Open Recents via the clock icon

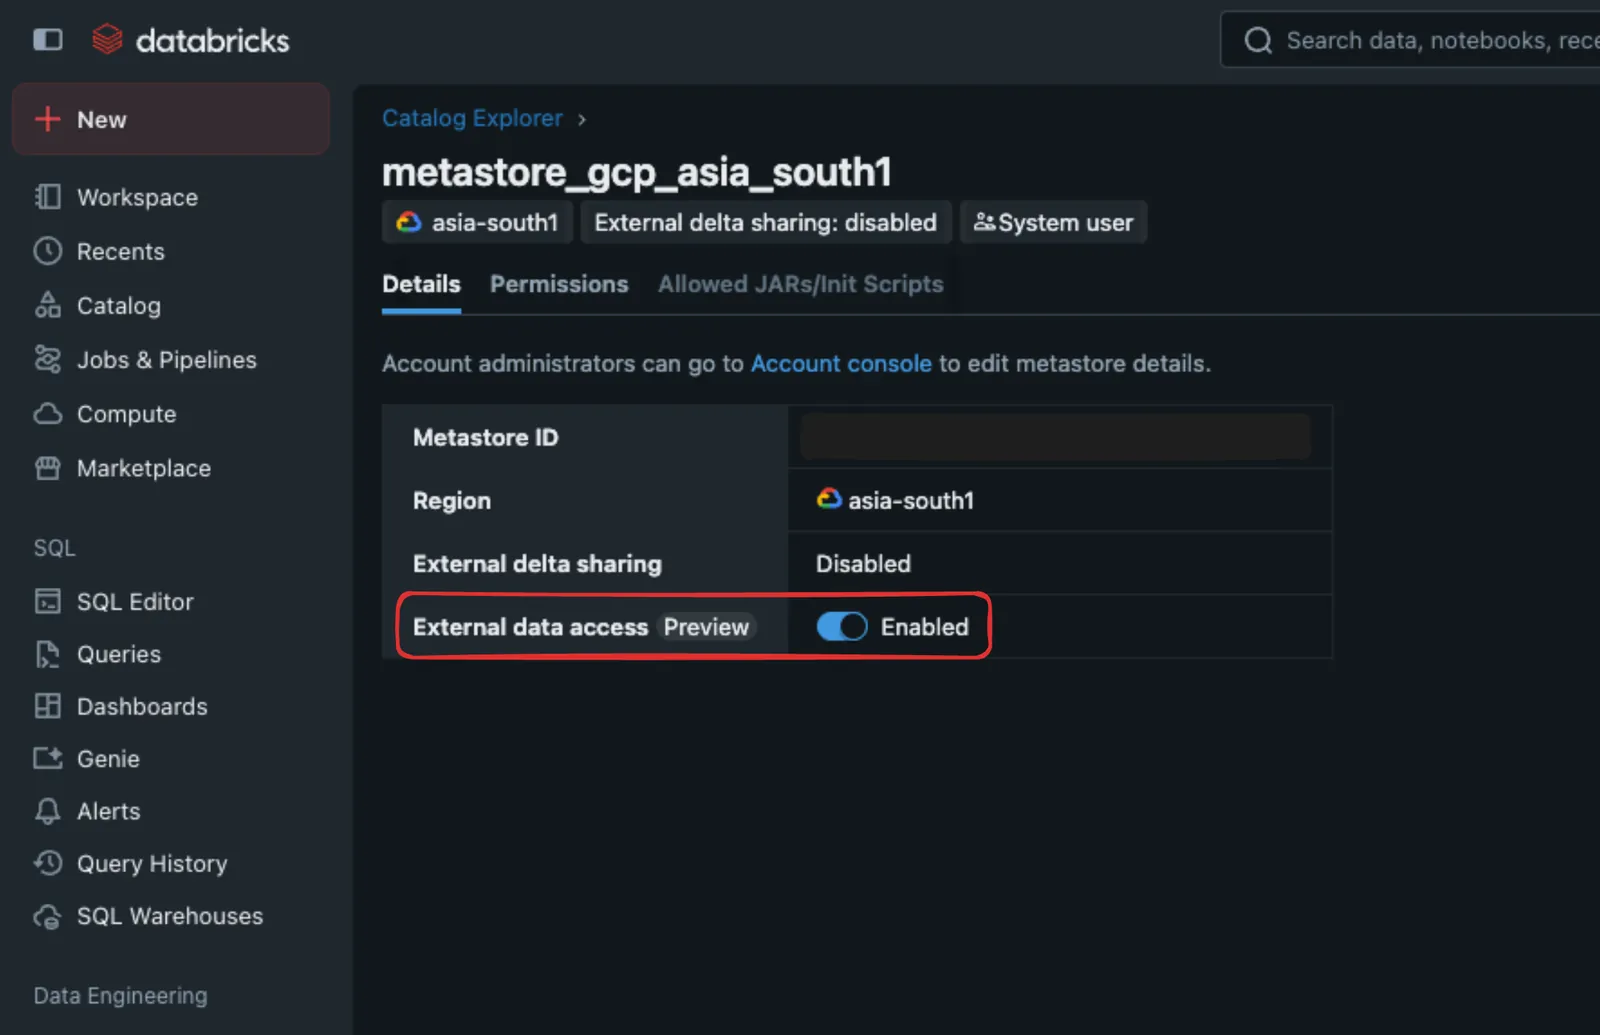pyautogui.click(x=47, y=251)
